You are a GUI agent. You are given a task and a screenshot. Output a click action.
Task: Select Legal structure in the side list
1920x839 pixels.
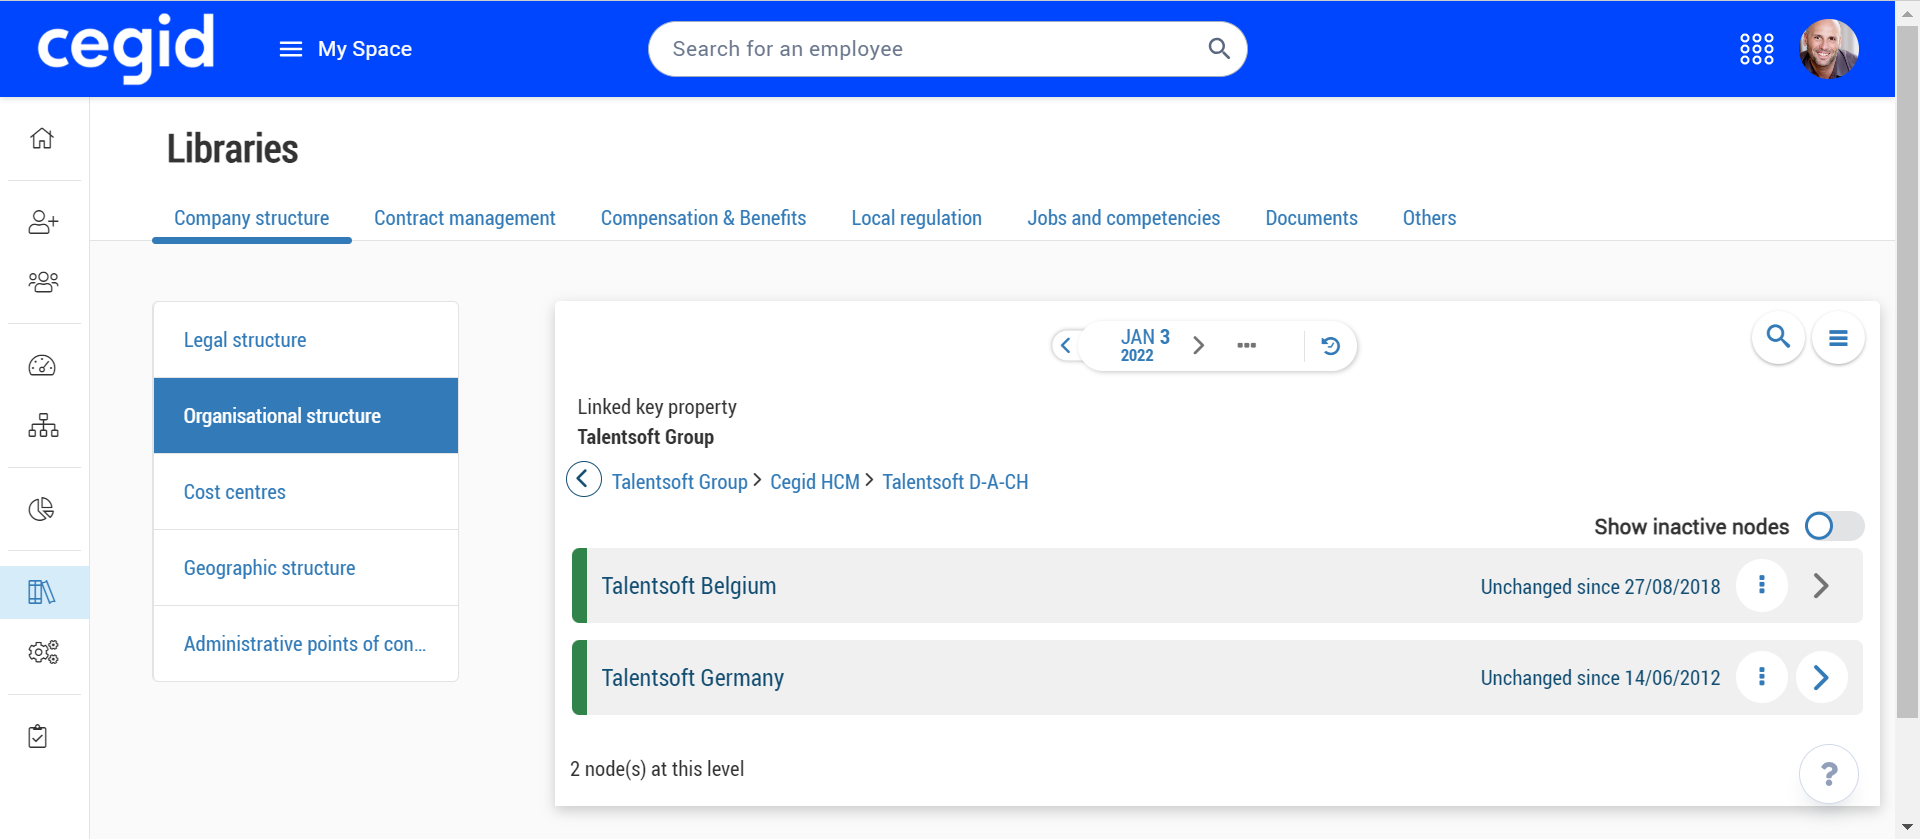tap(306, 340)
